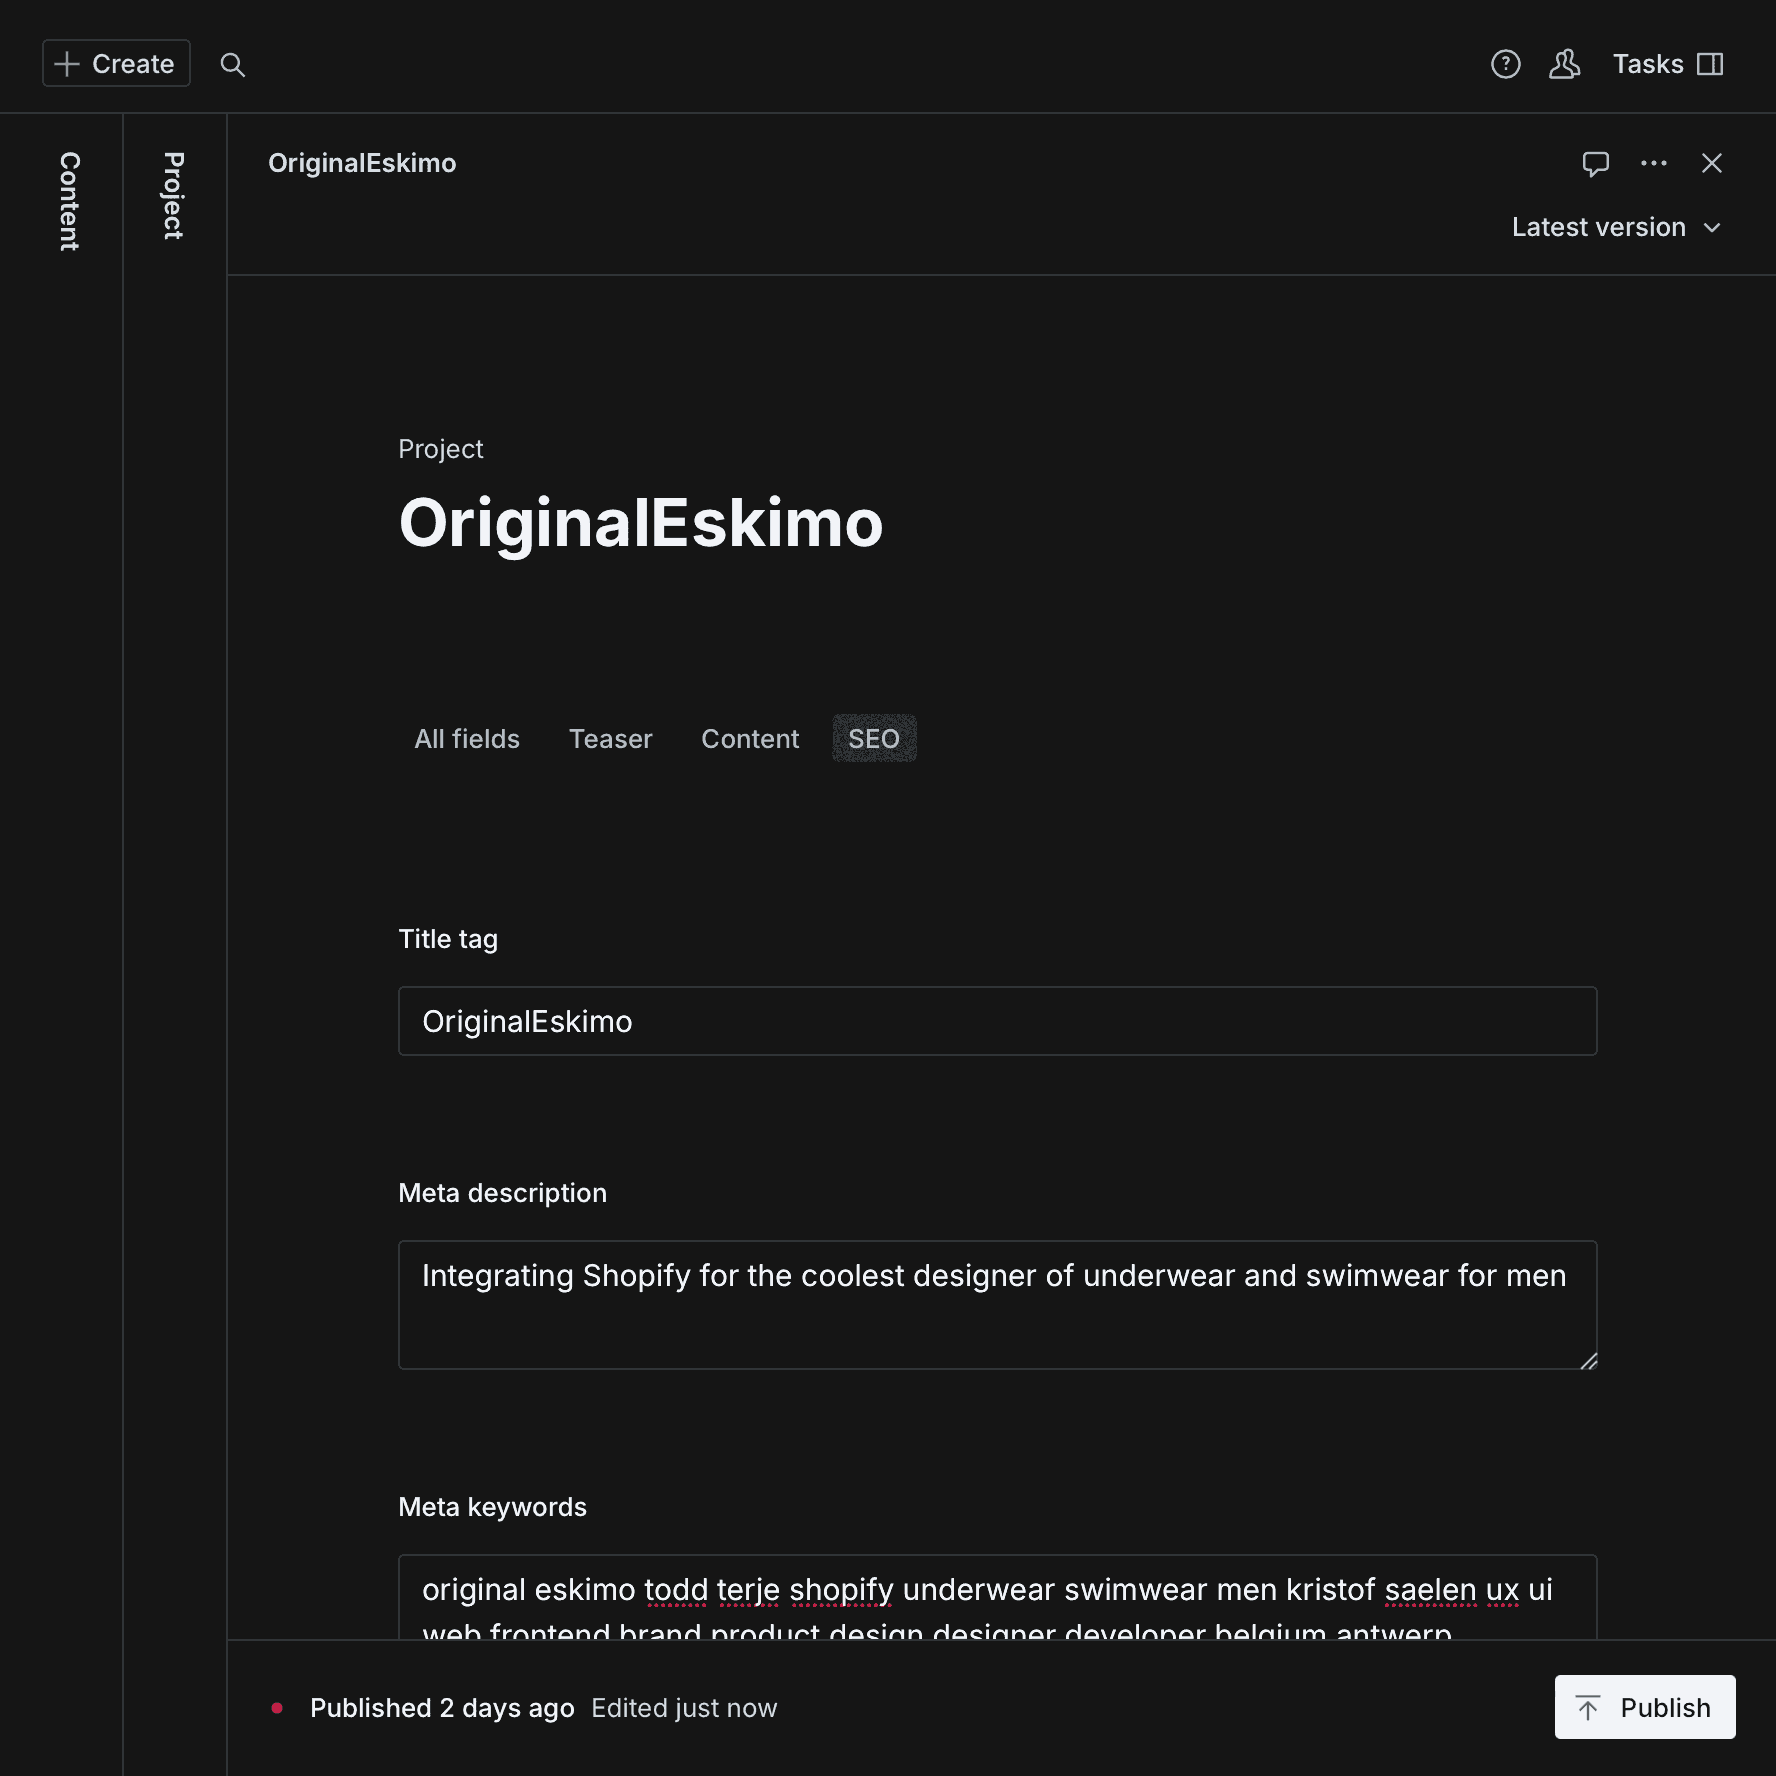Close the OriginalEskimo document pane

1712,163
